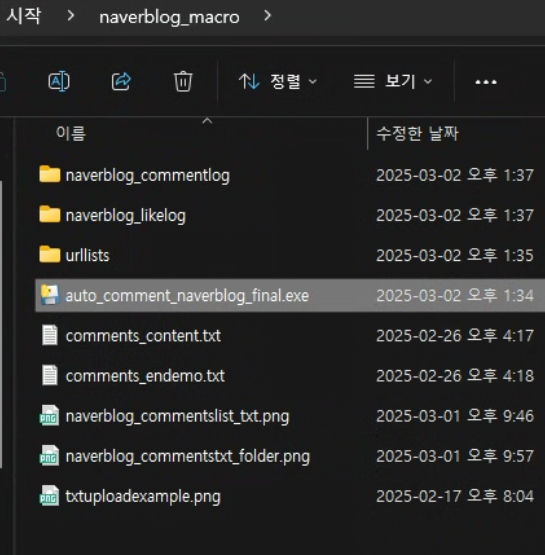545x555 pixels.
Task: Click the Rename toolbar icon
Action: (x=59, y=81)
